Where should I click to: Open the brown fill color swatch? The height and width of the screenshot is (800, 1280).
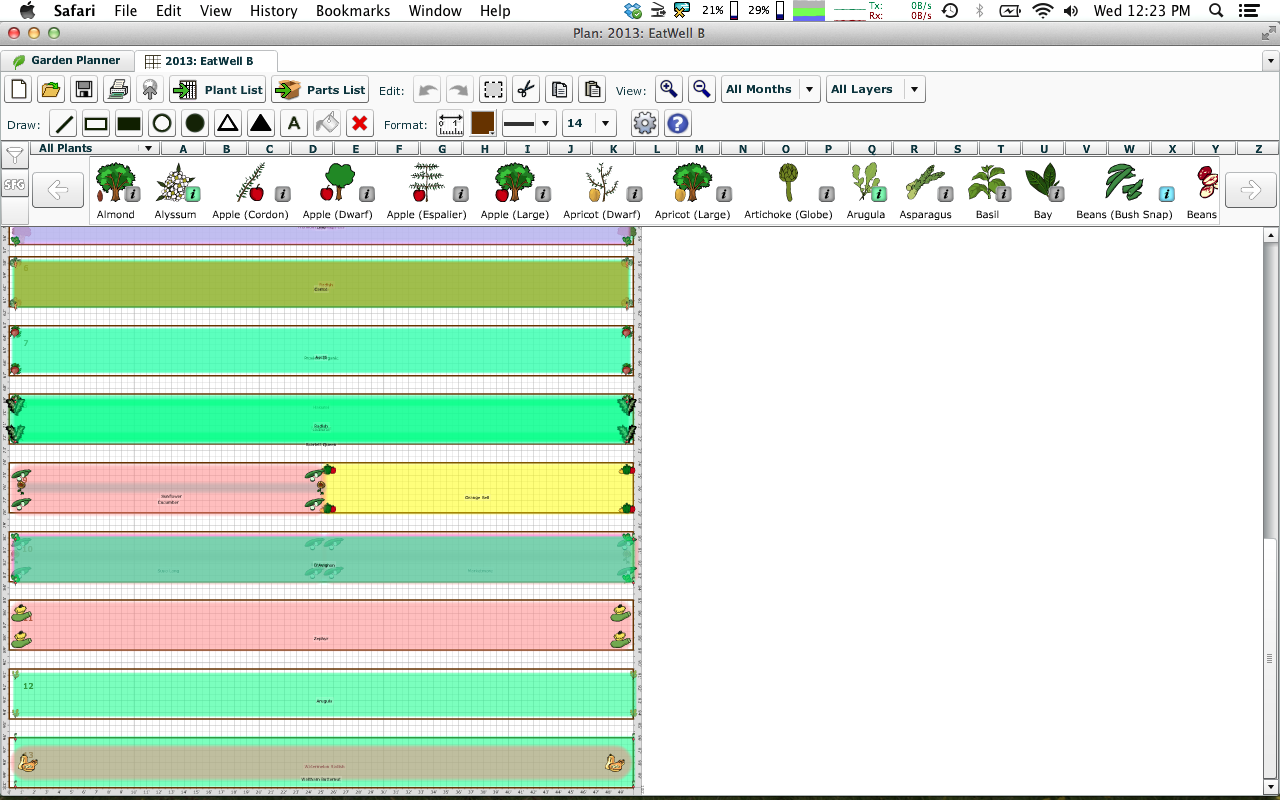(483, 124)
